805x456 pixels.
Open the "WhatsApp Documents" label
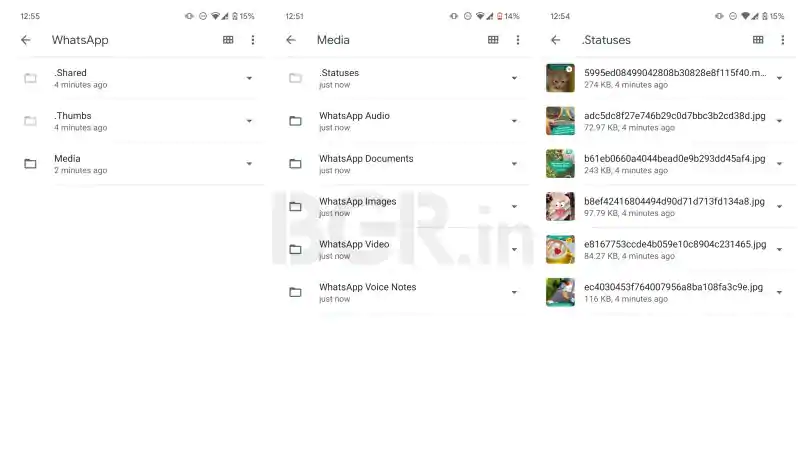click(366, 159)
